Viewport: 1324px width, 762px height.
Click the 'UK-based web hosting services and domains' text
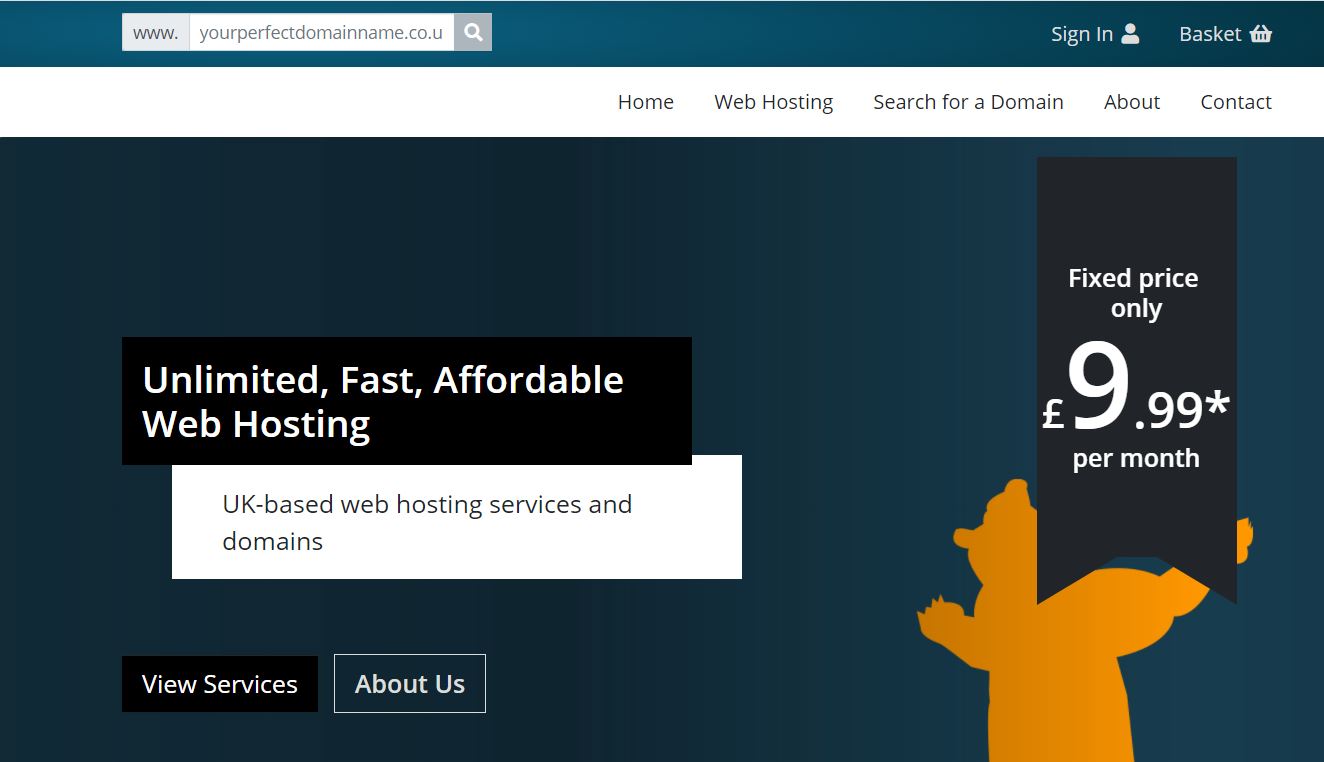427,522
